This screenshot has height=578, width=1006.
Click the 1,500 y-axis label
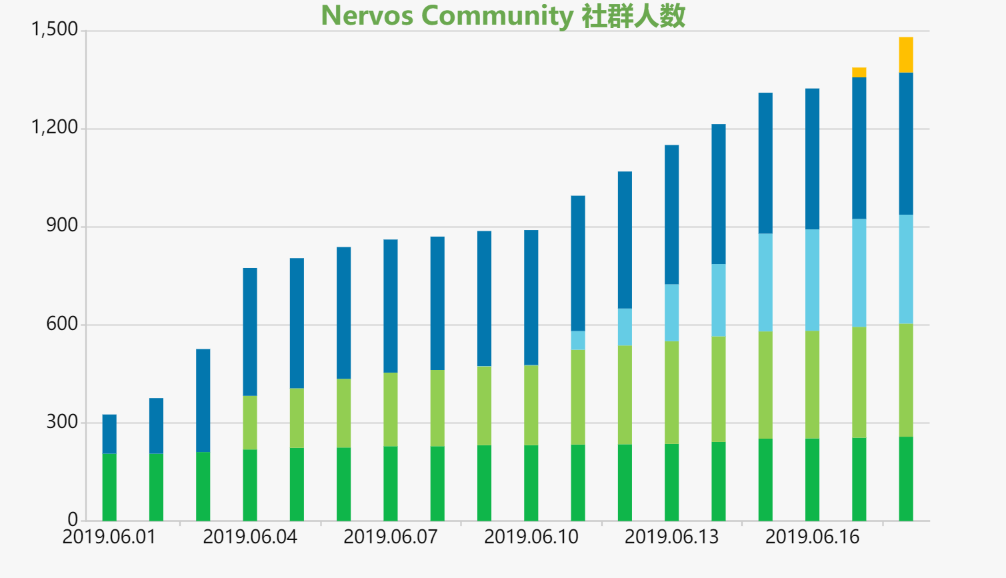coord(54,31)
